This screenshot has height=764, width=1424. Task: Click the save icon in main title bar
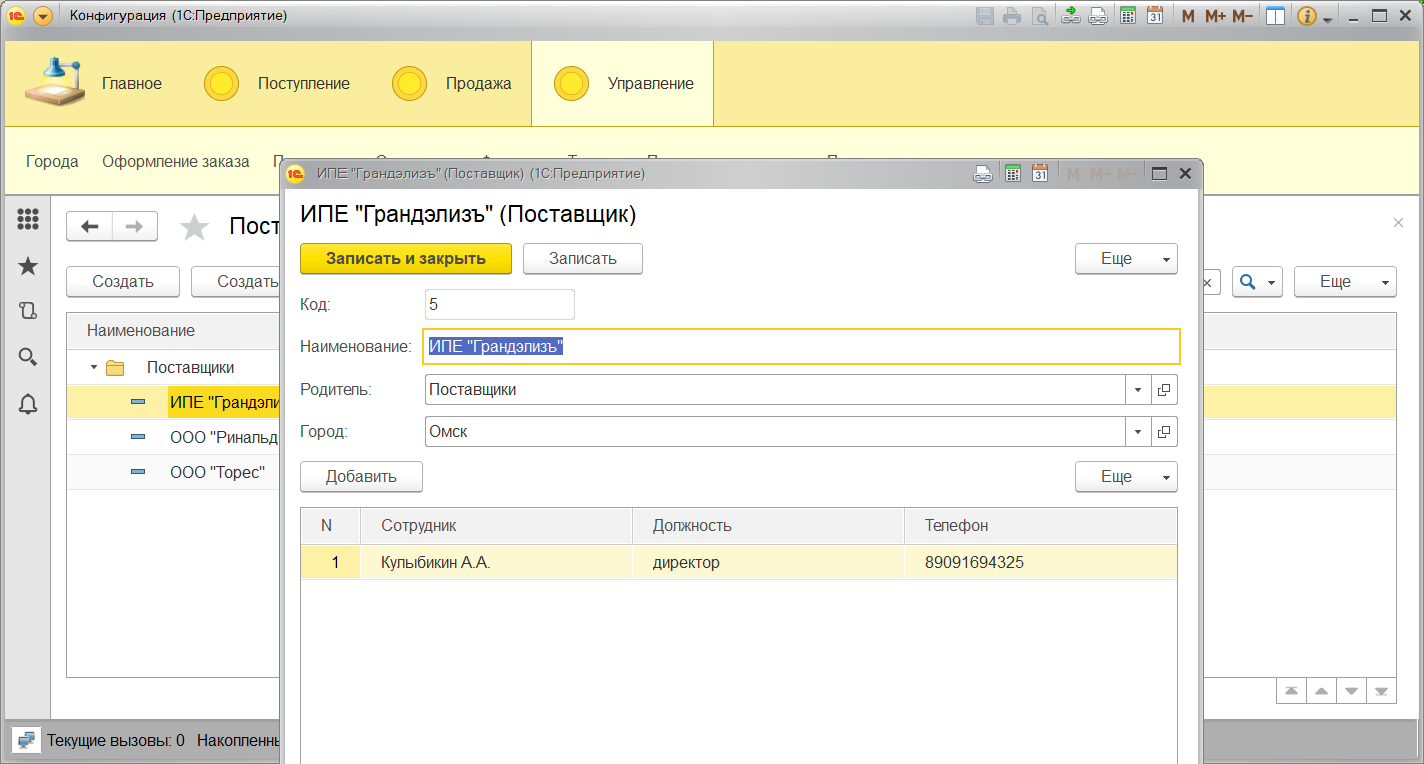(x=985, y=16)
